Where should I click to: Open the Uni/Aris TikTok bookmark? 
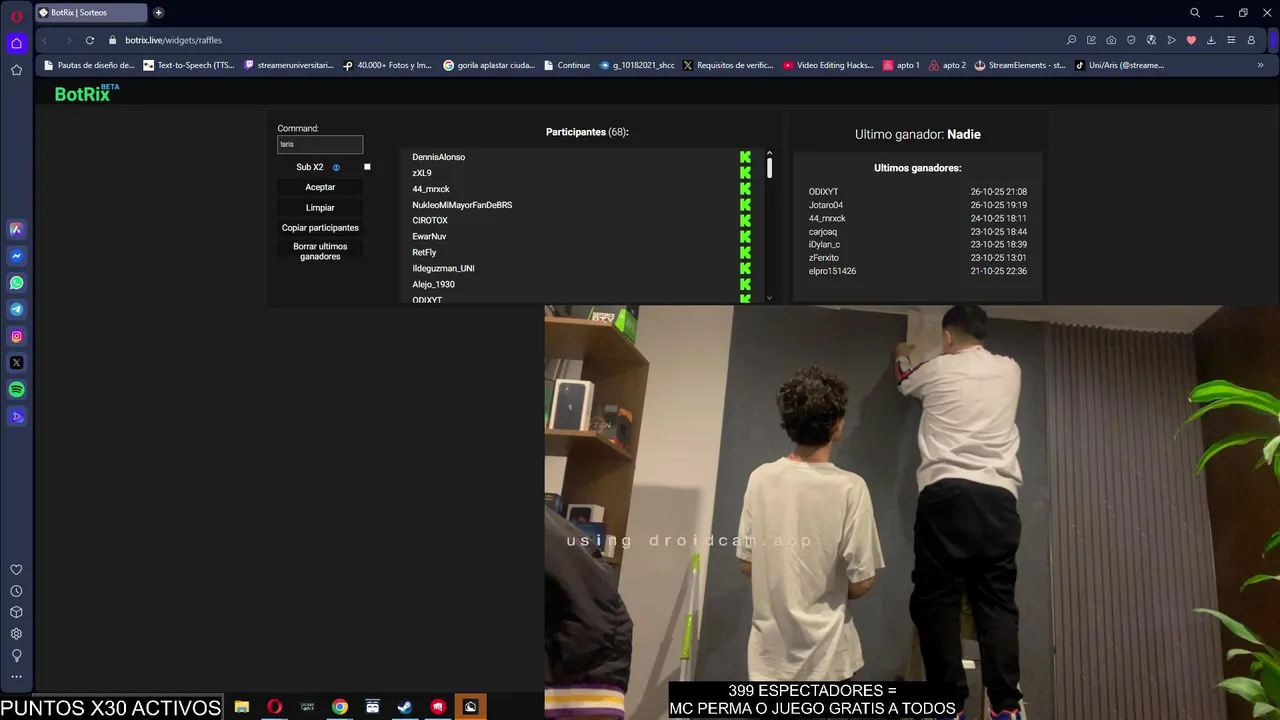point(1120,65)
